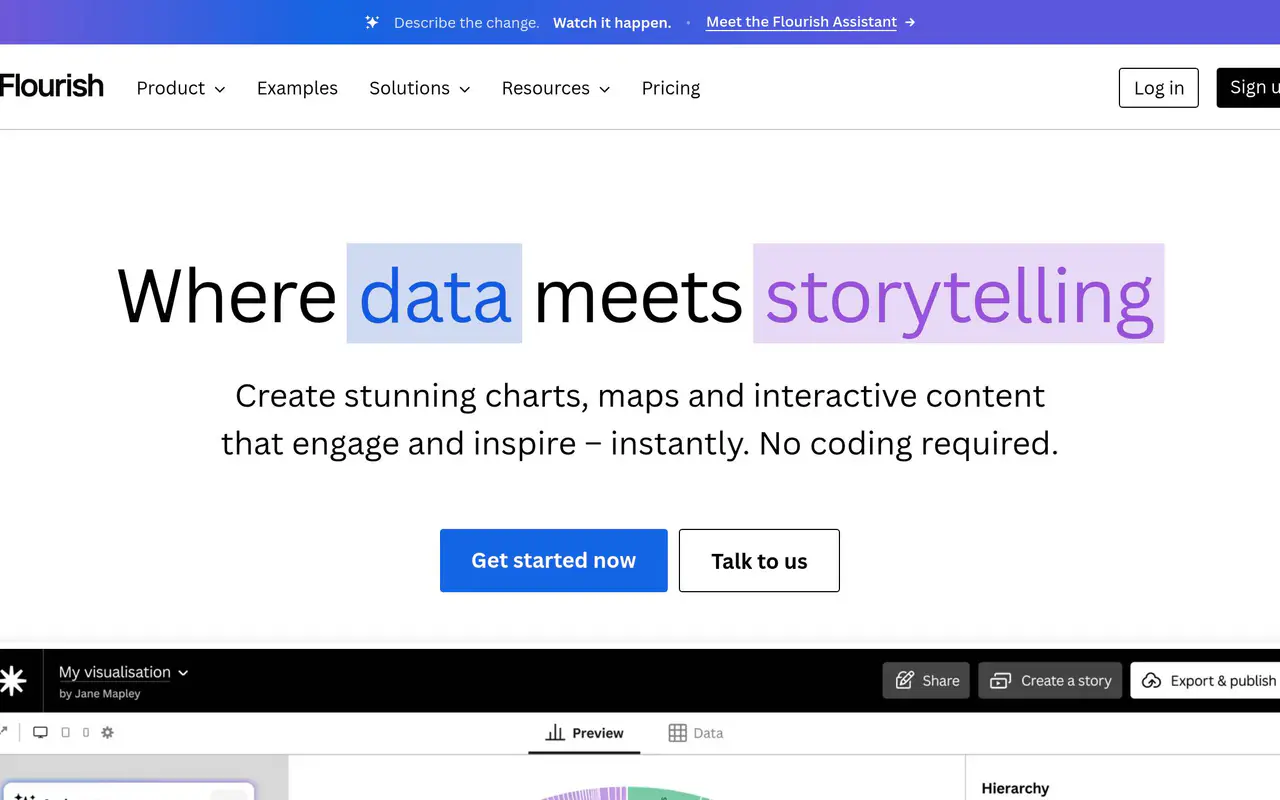Click the highlighted word storytelling
1280x800 pixels.
click(x=958, y=294)
